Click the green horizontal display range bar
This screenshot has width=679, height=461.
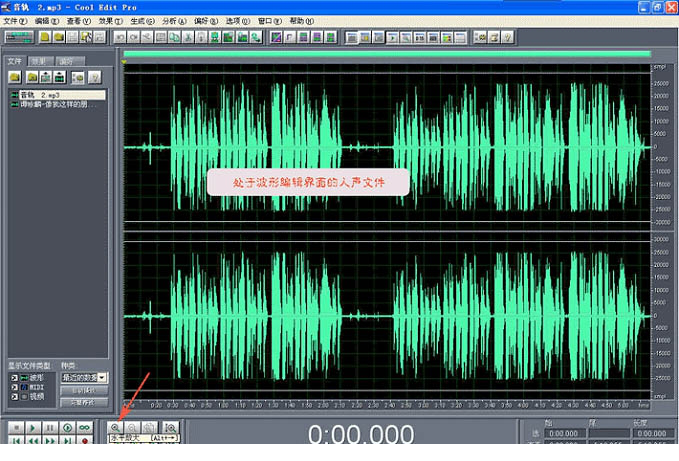tap(387, 54)
